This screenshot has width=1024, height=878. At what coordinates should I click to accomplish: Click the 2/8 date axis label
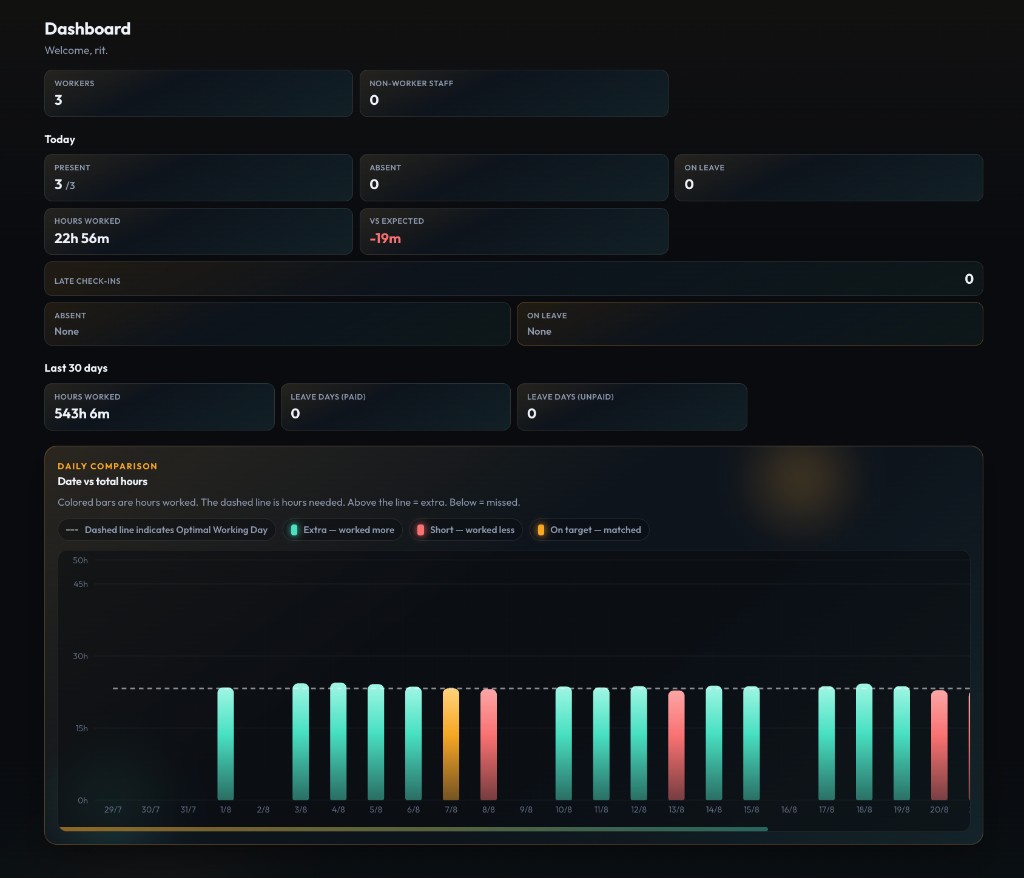tap(263, 810)
